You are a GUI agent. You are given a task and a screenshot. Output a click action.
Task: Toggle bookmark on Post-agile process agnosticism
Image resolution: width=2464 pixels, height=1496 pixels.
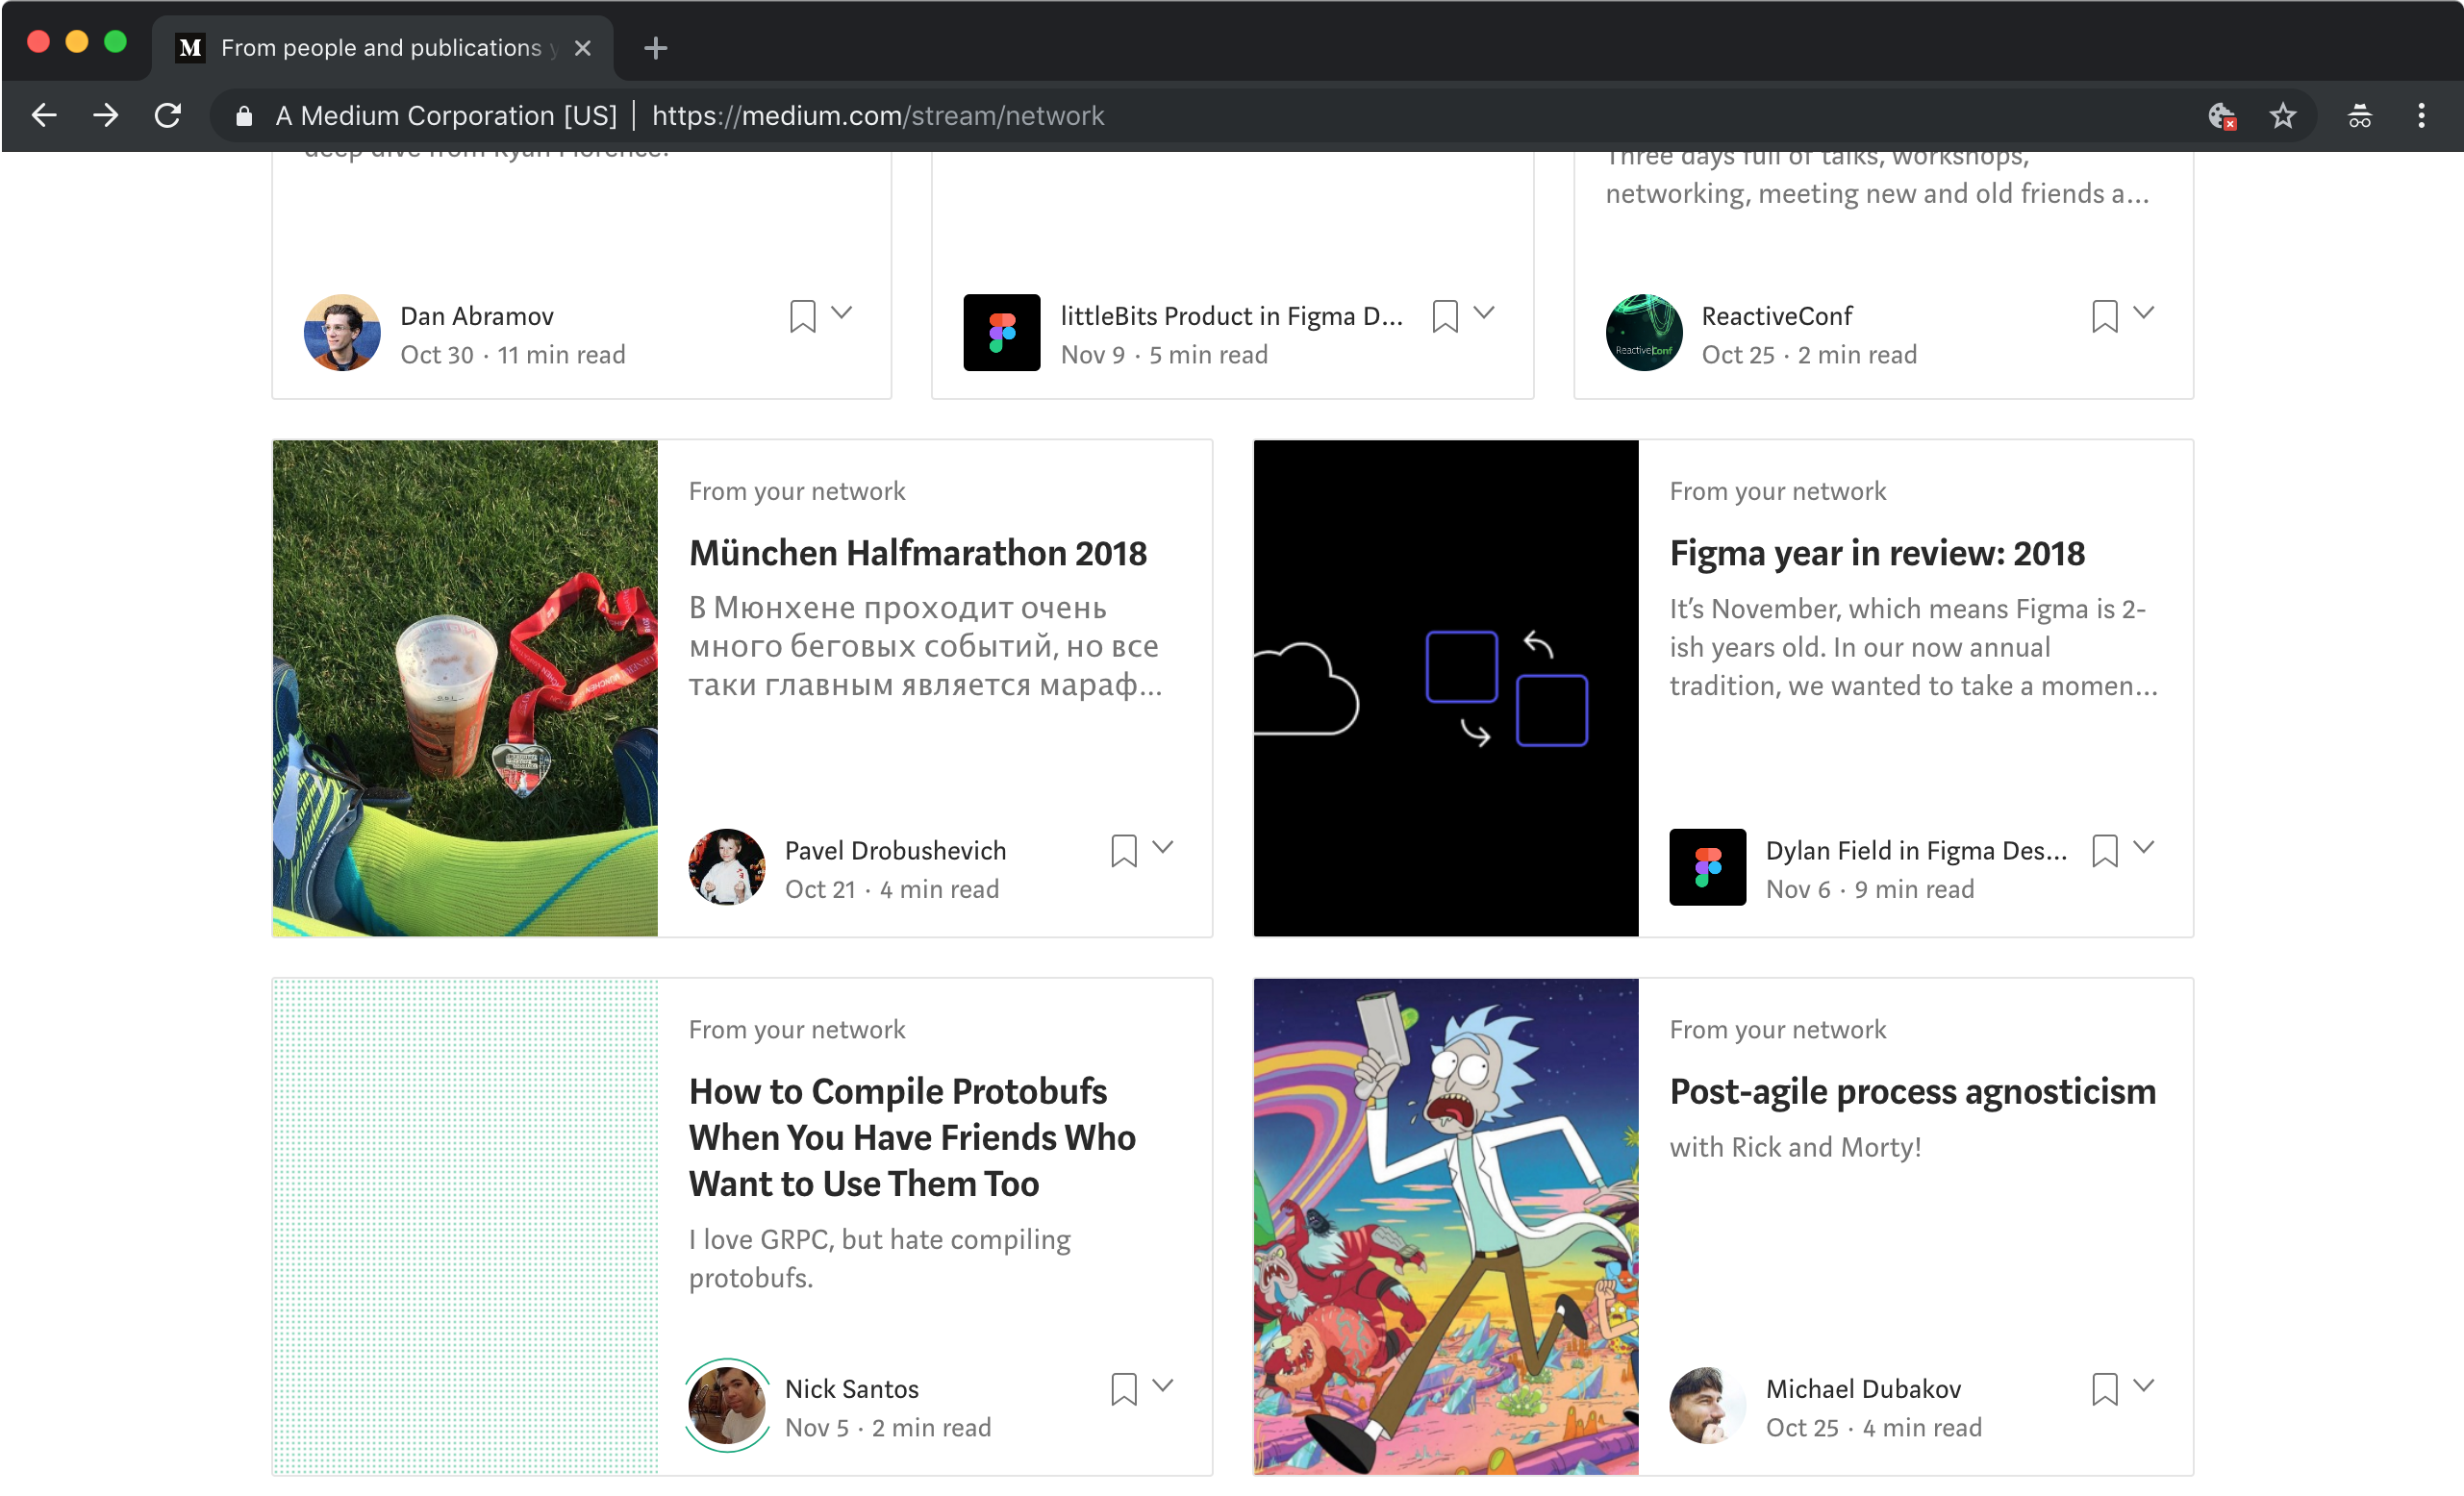[x=2104, y=1389]
